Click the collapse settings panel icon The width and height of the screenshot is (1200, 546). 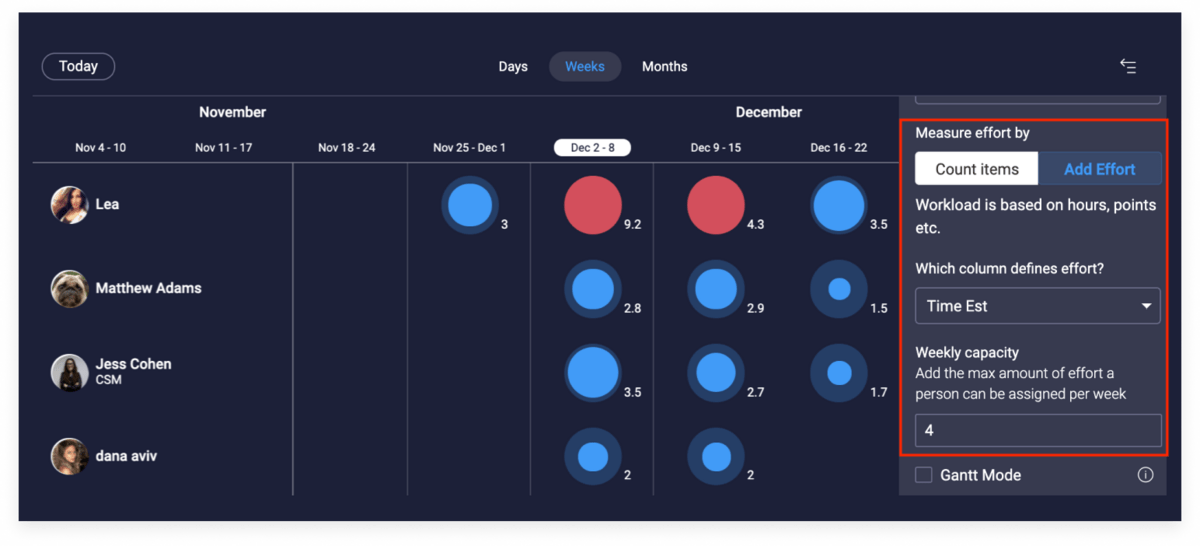click(x=1128, y=67)
